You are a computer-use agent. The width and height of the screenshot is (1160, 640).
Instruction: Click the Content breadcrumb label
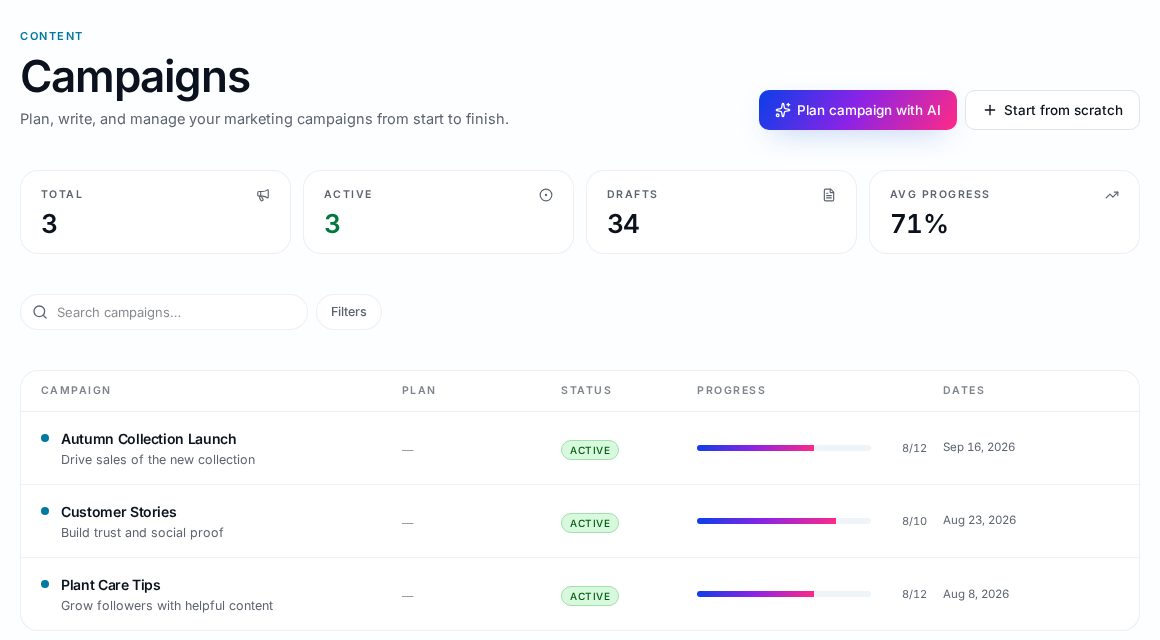(51, 36)
